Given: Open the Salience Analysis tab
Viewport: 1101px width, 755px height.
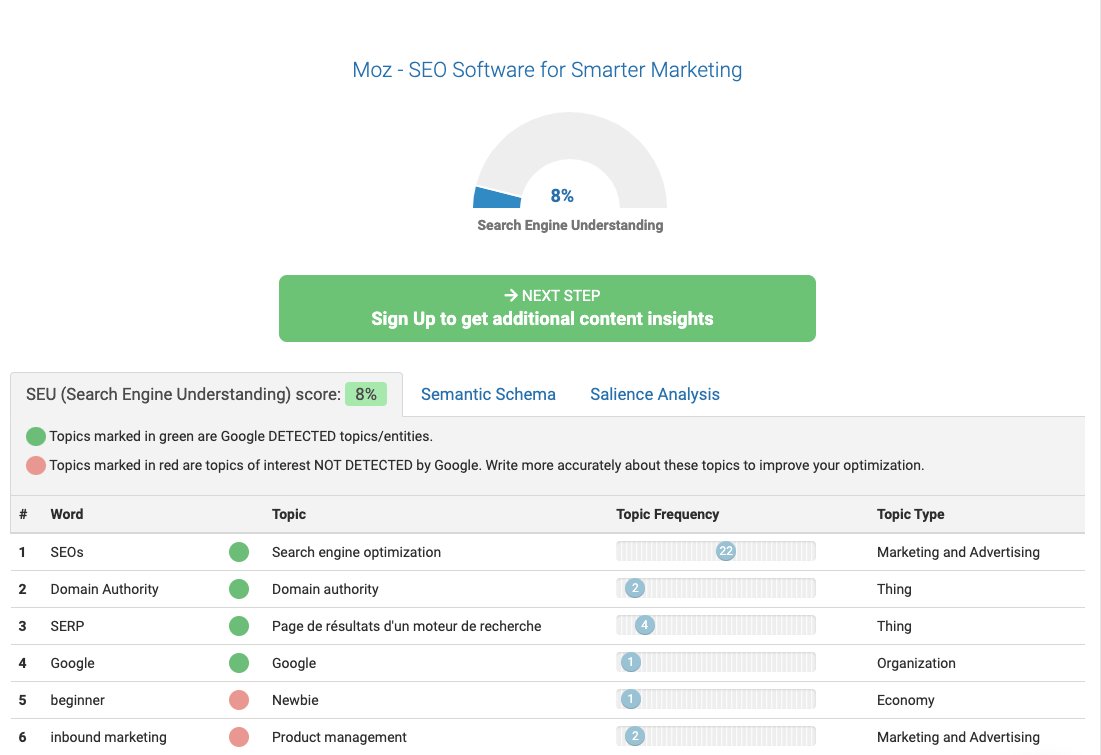Looking at the screenshot, I should 654,394.
